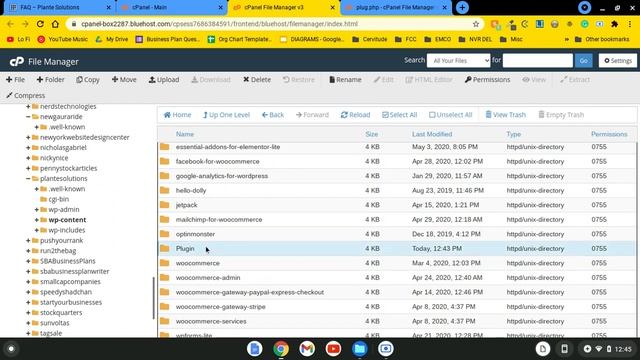Focus the search text input field
This screenshot has width=640, height=360.
pos(538,60)
